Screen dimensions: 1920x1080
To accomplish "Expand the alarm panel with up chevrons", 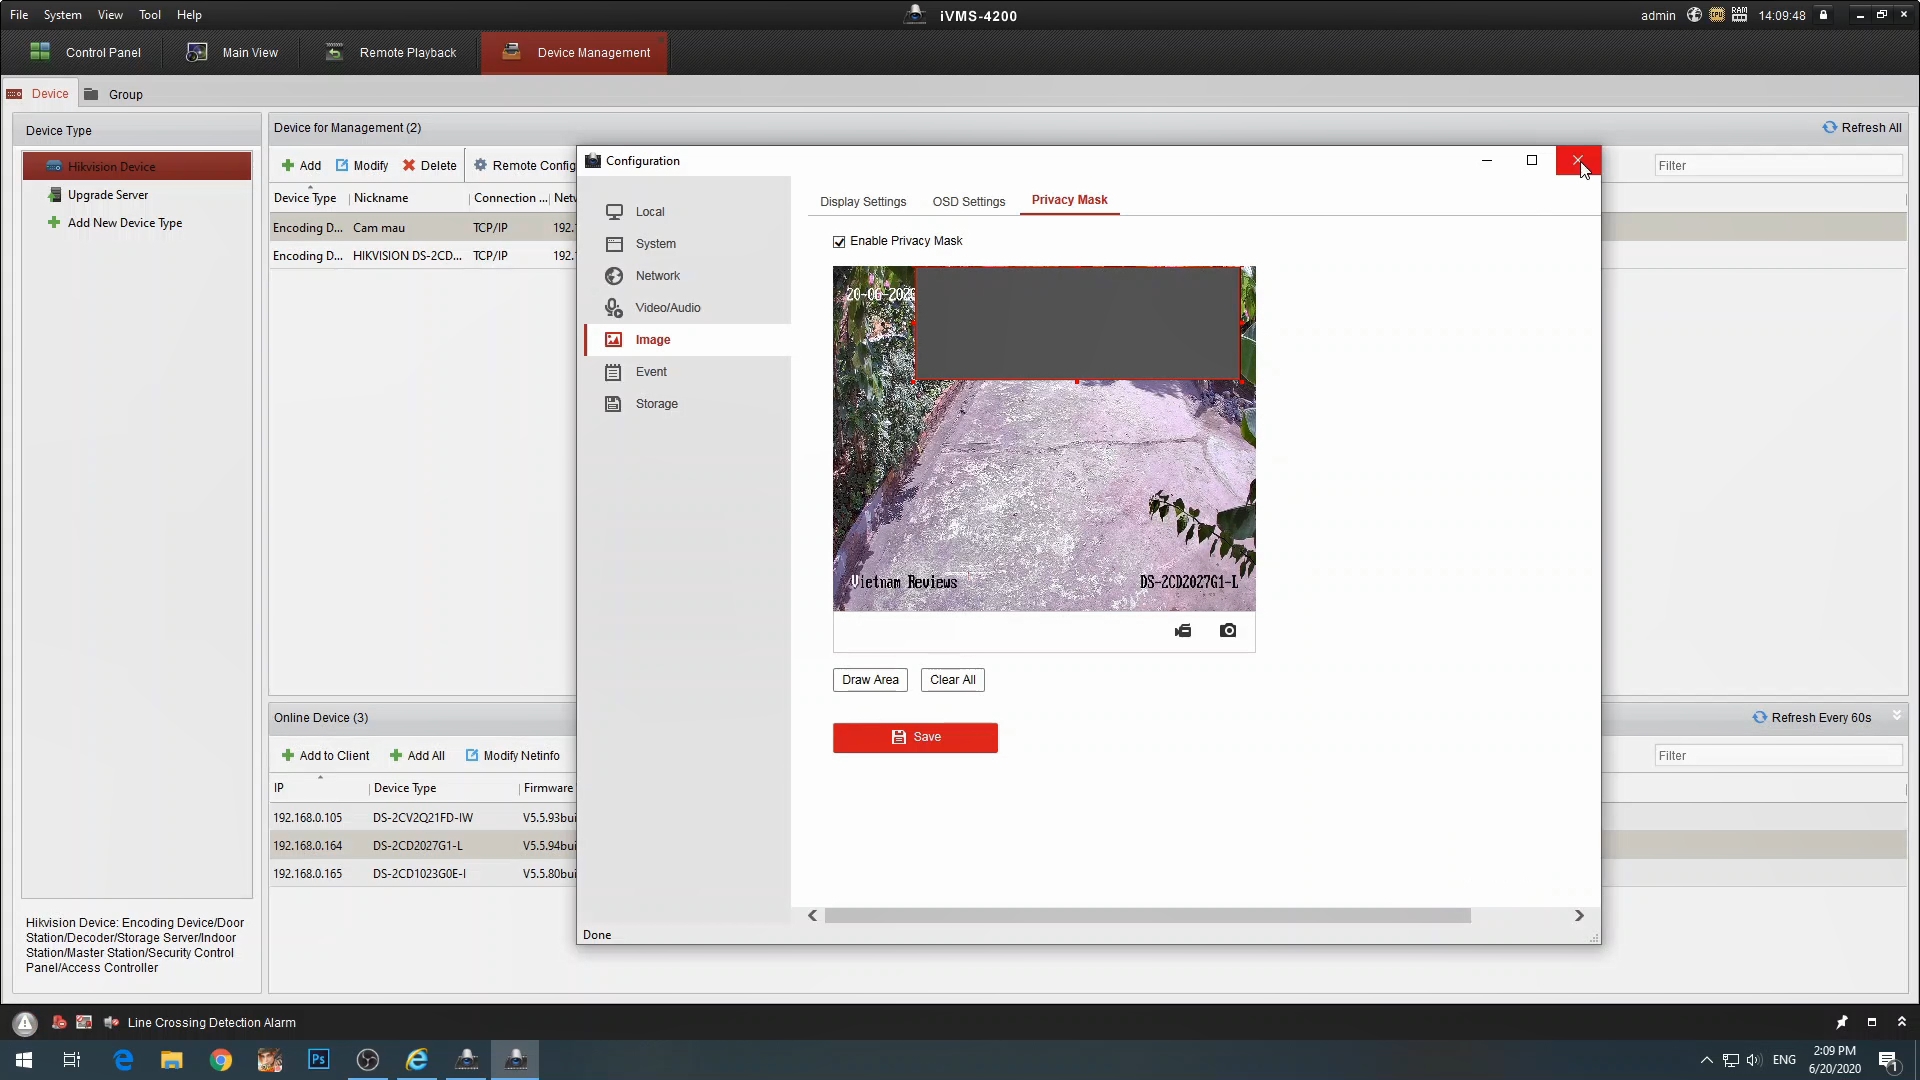I will click(1902, 1022).
